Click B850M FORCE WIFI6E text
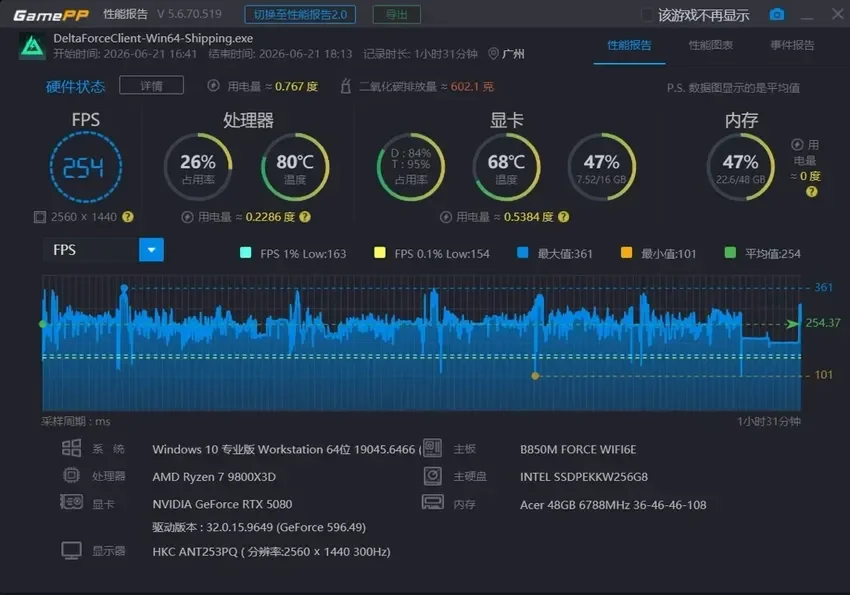Image resolution: width=850 pixels, height=595 pixels. click(578, 450)
